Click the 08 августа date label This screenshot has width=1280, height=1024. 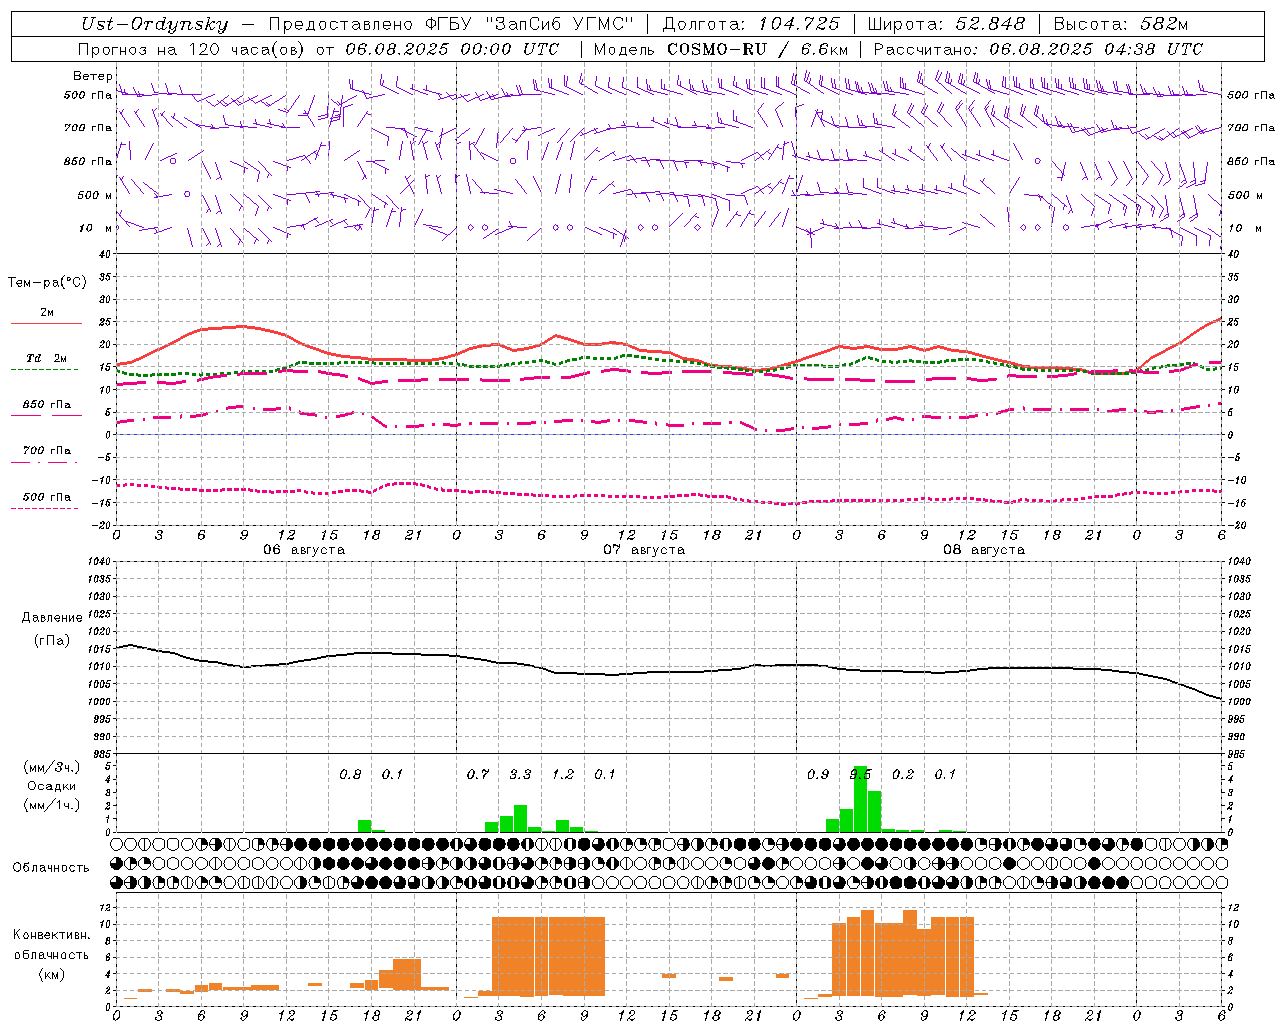pyautogui.click(x=984, y=550)
